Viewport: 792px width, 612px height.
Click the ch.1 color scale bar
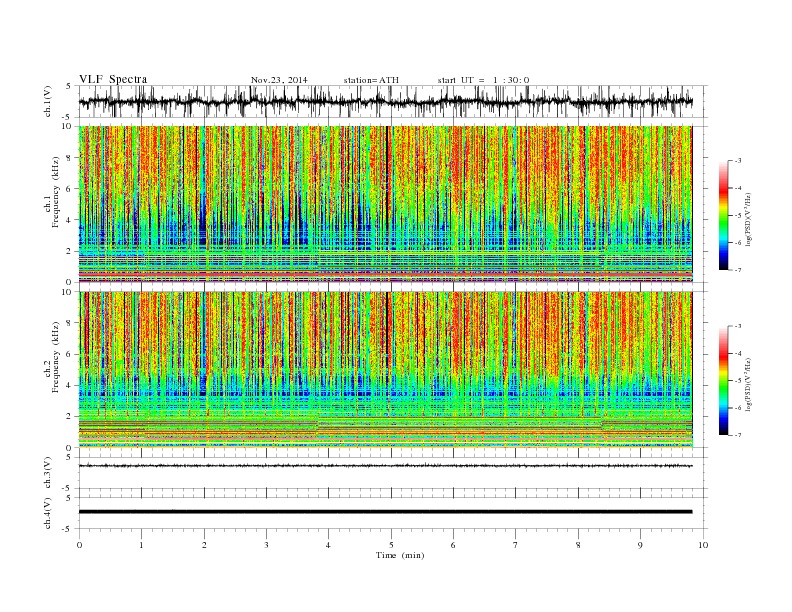pos(723,215)
